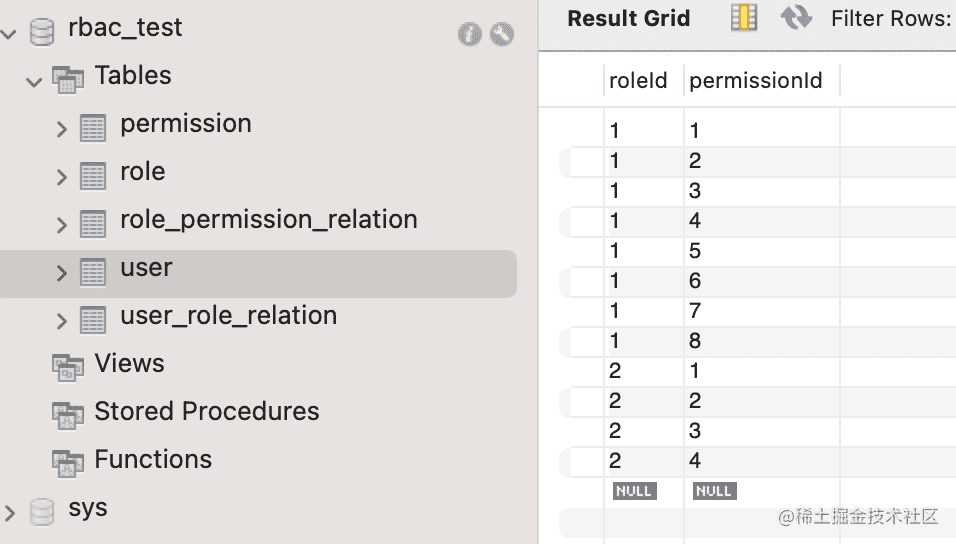Expand the user_role_relation table
The image size is (956, 544).
tap(62, 321)
